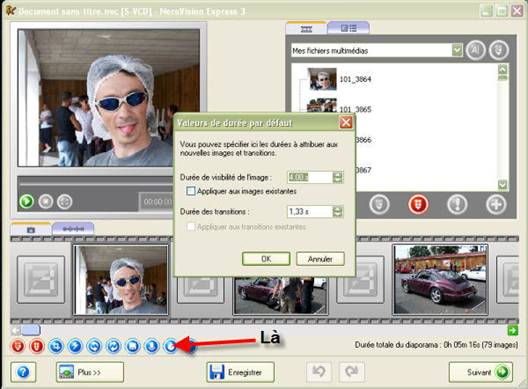Screen dimensions: 528x389
Task: Click 'Durée totale du diaporama' status text
Action: coord(436,345)
